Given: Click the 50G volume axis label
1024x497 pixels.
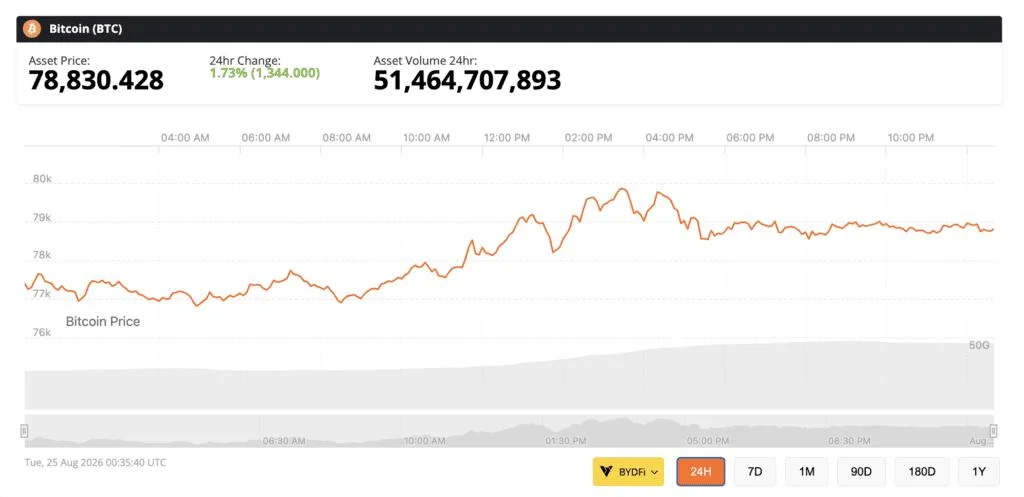Looking at the screenshot, I should (x=979, y=345).
